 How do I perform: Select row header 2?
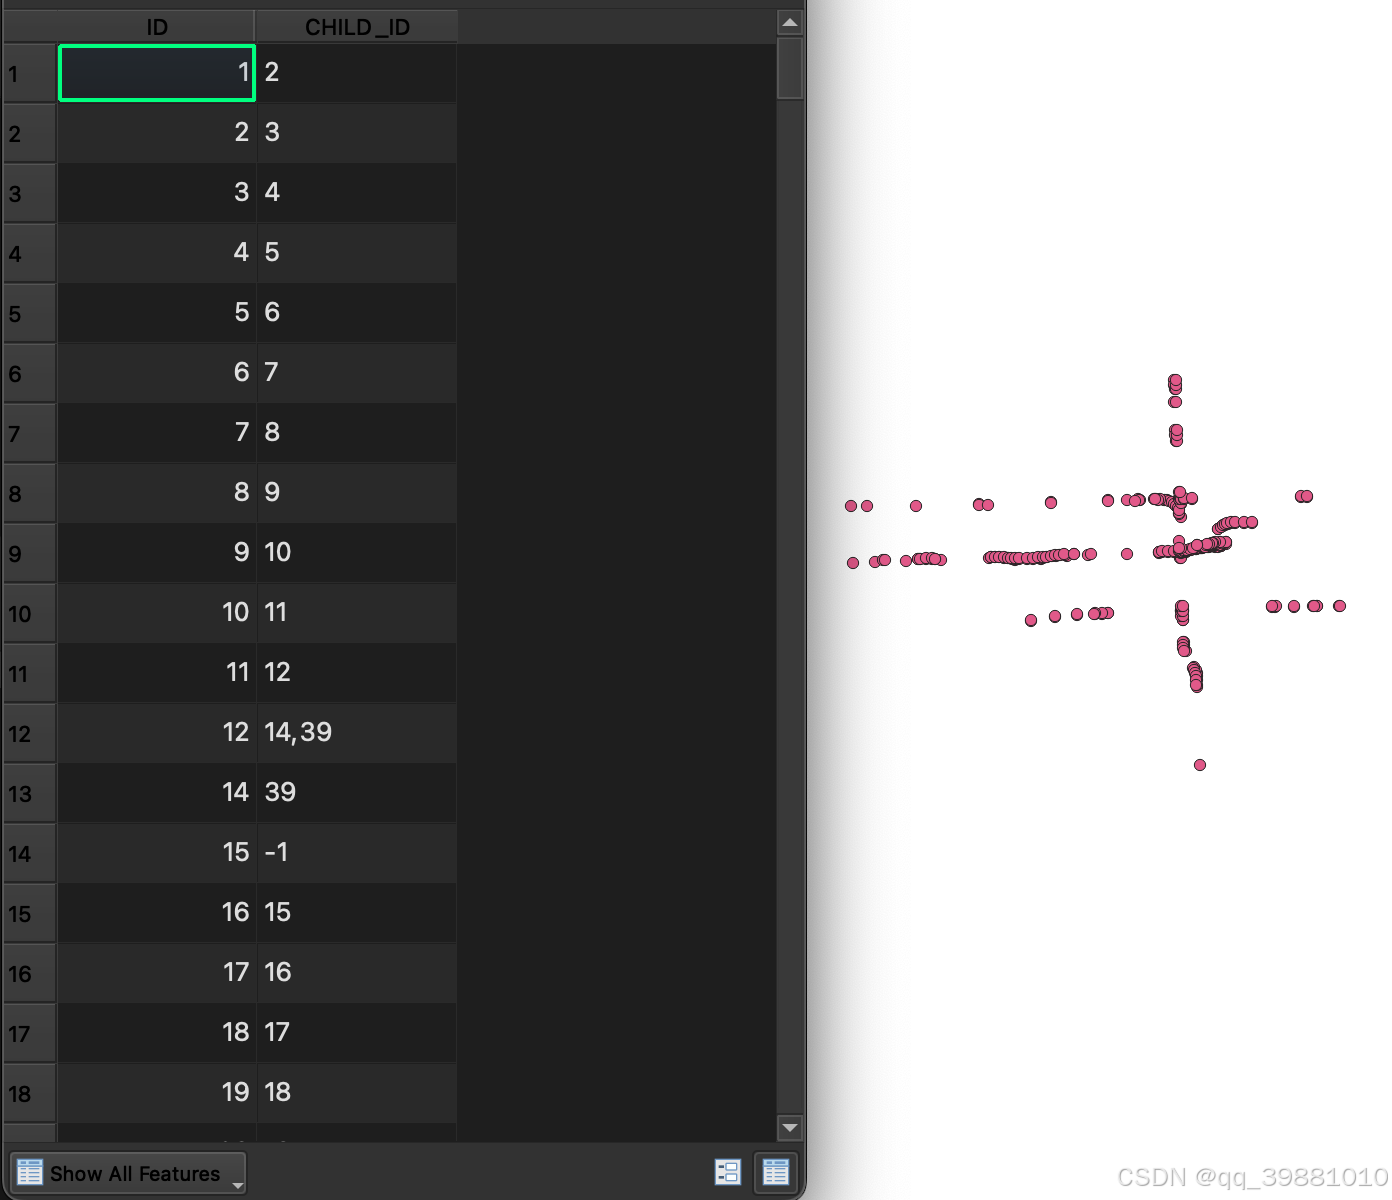pyautogui.click(x=30, y=133)
